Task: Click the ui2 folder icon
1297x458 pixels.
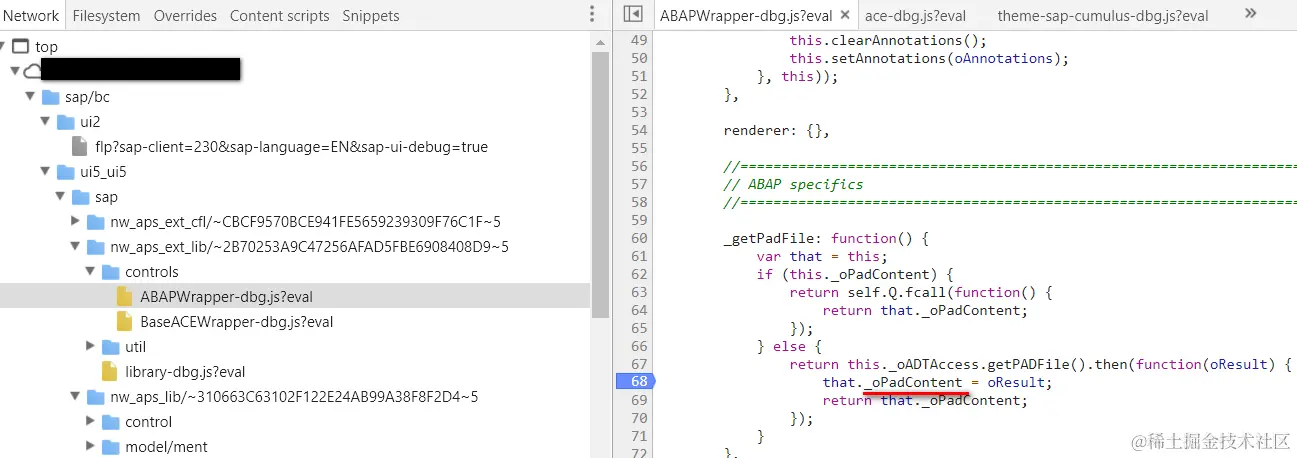Action: (65, 122)
